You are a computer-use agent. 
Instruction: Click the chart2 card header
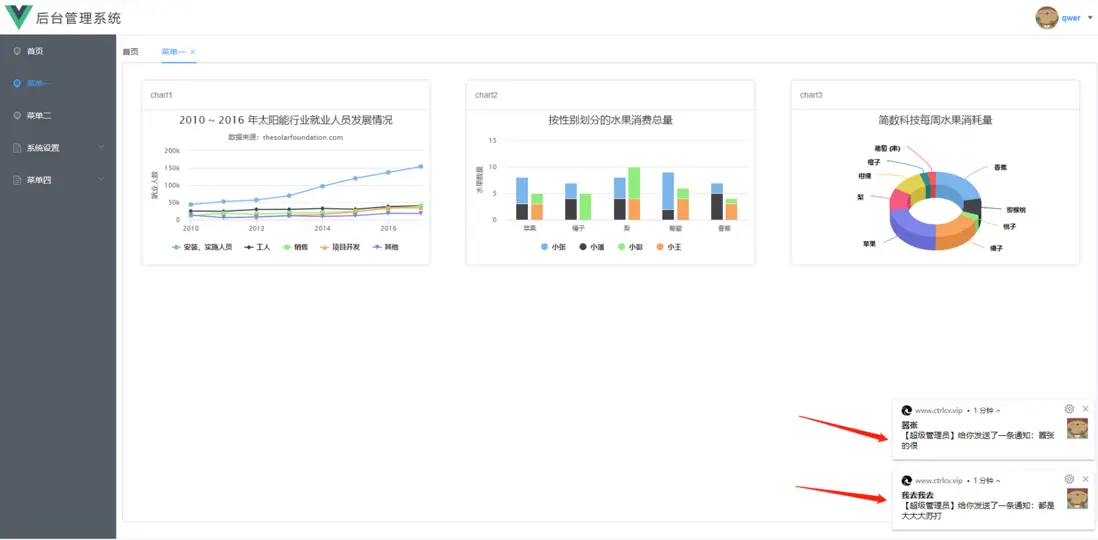click(611, 95)
